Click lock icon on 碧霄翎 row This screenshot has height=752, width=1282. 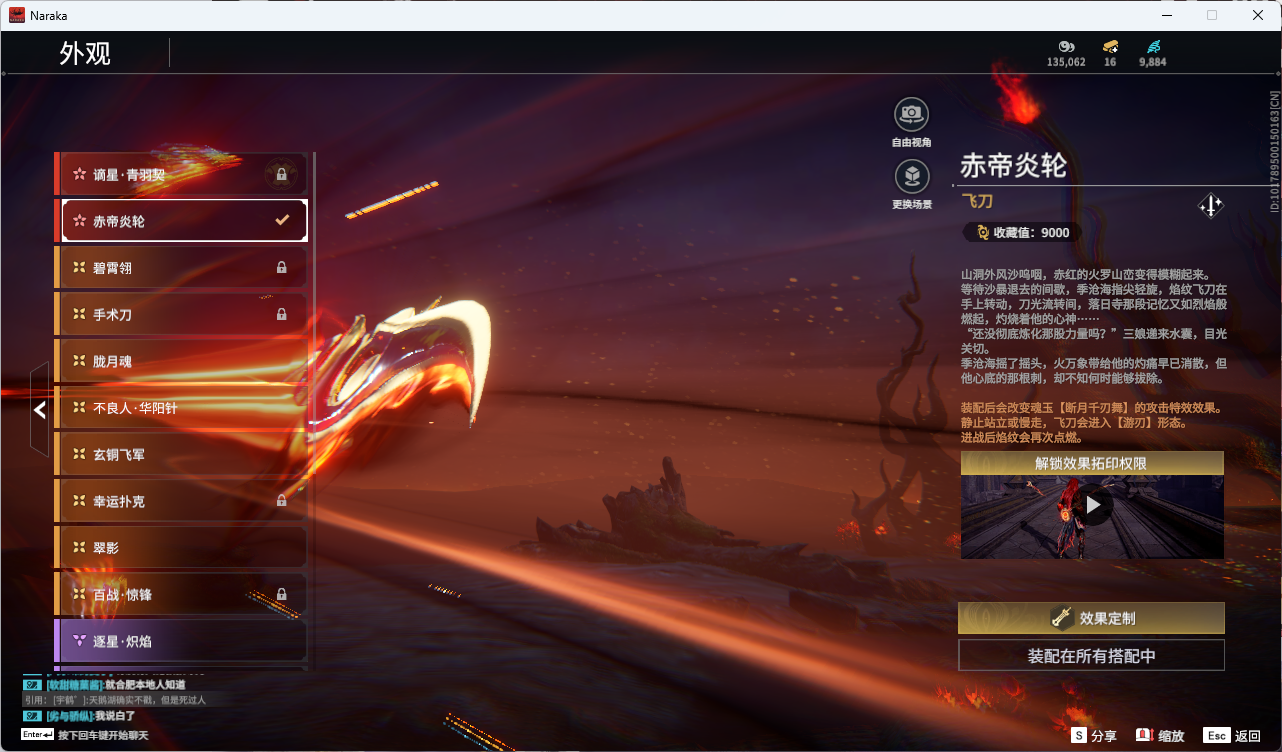click(281, 268)
